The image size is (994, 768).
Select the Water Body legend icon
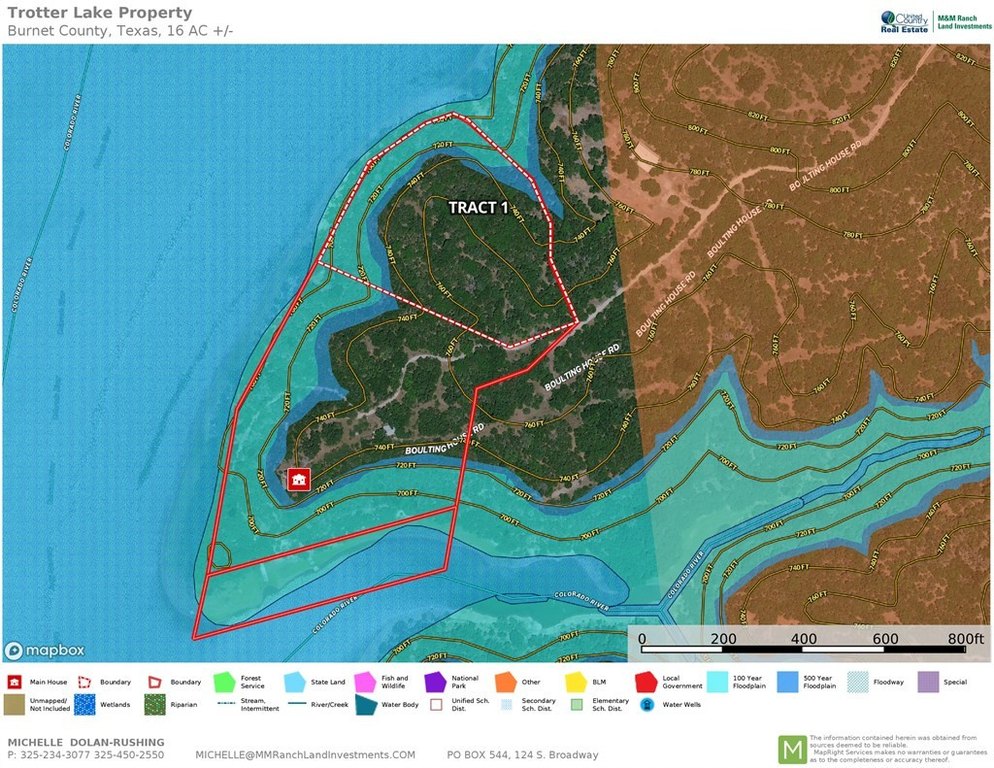(365, 705)
